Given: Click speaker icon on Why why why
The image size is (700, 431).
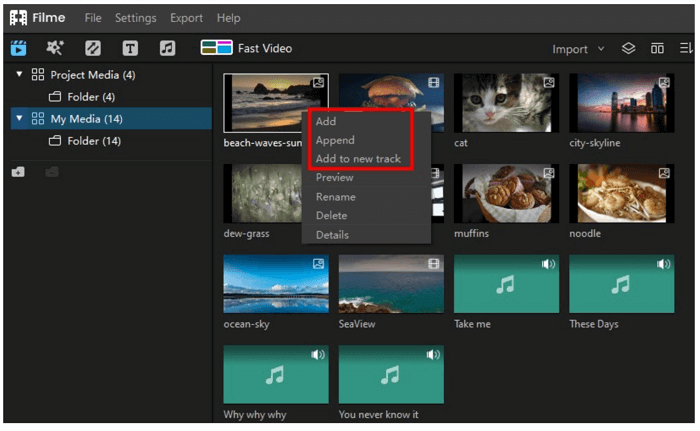Looking at the screenshot, I should pyautogui.click(x=318, y=355).
